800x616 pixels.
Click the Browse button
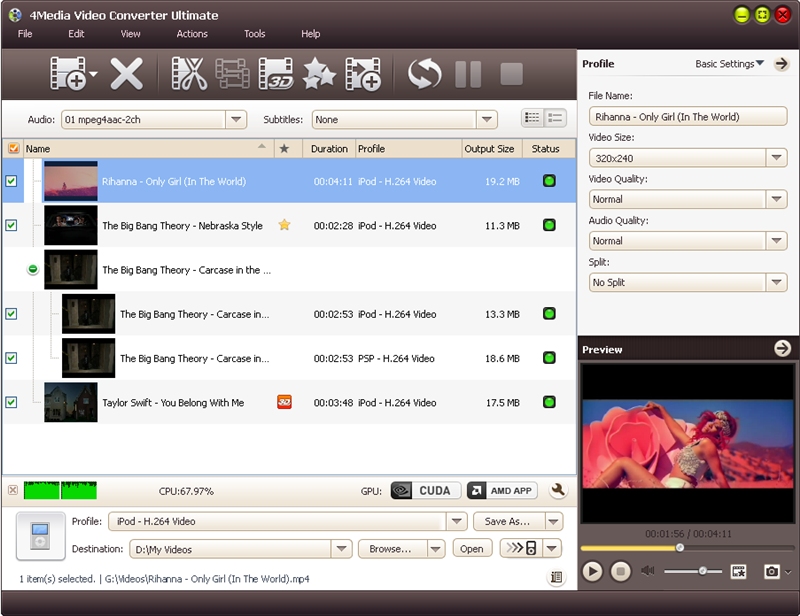tap(390, 549)
